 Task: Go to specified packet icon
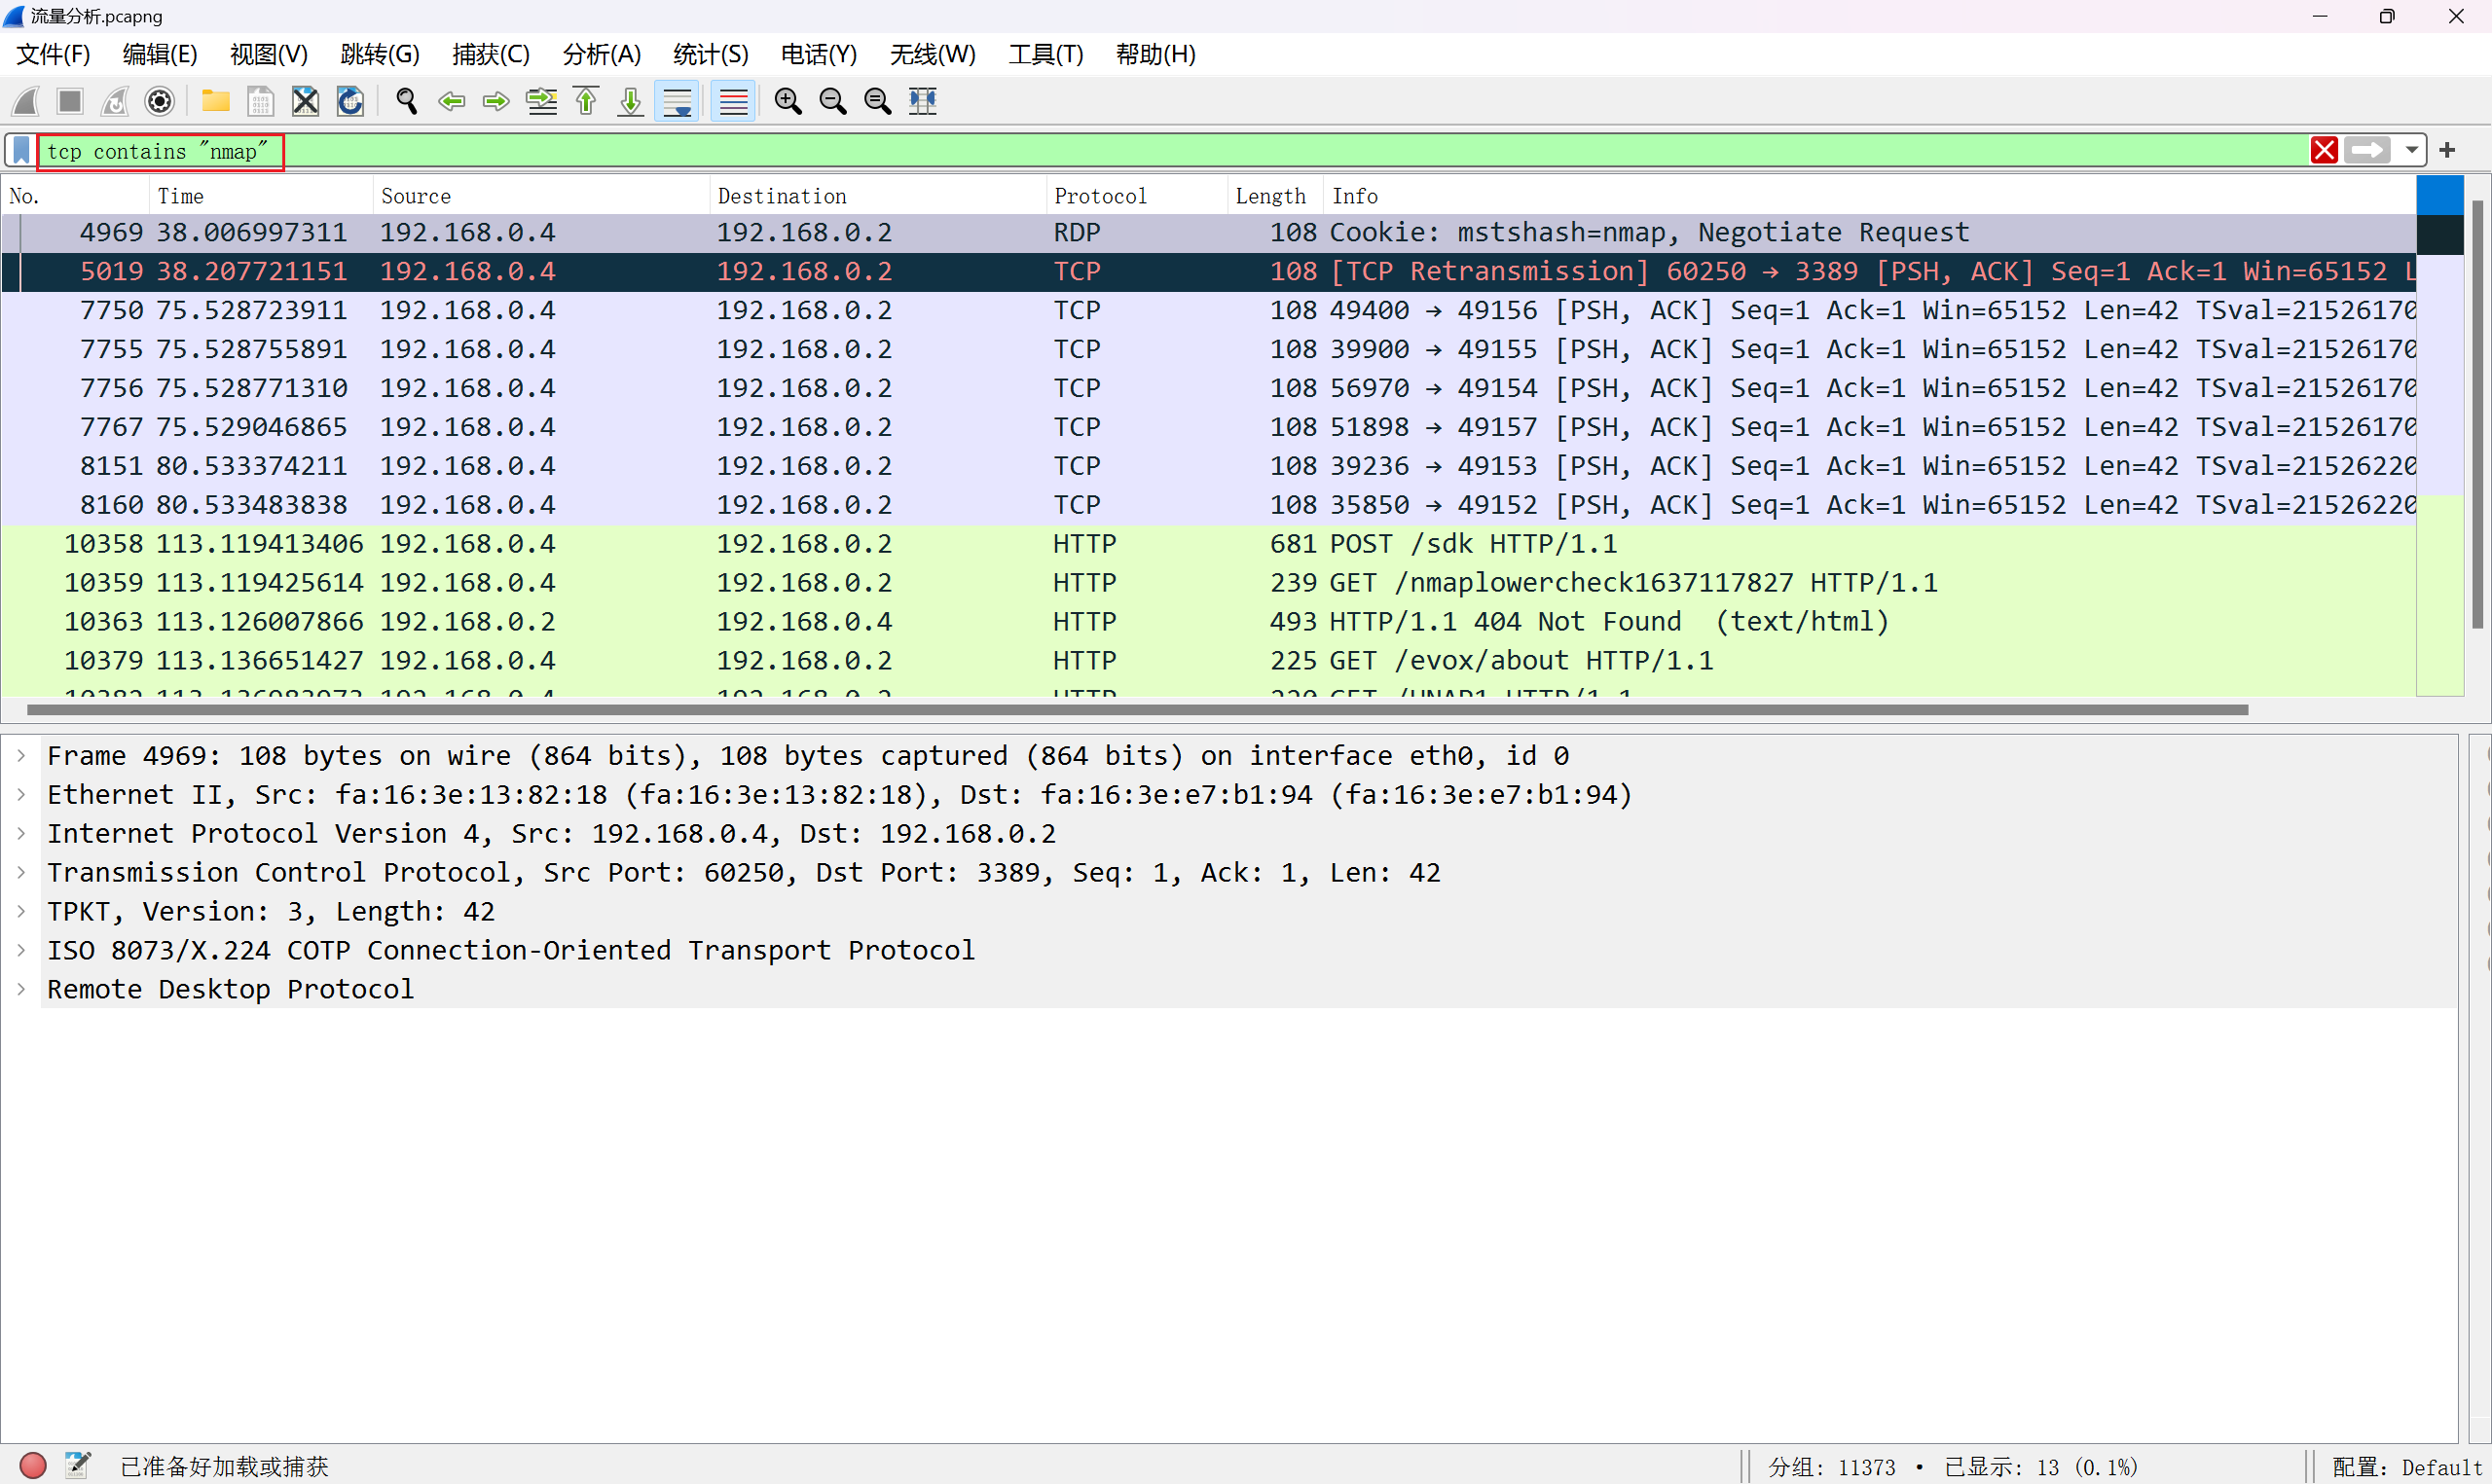click(541, 101)
